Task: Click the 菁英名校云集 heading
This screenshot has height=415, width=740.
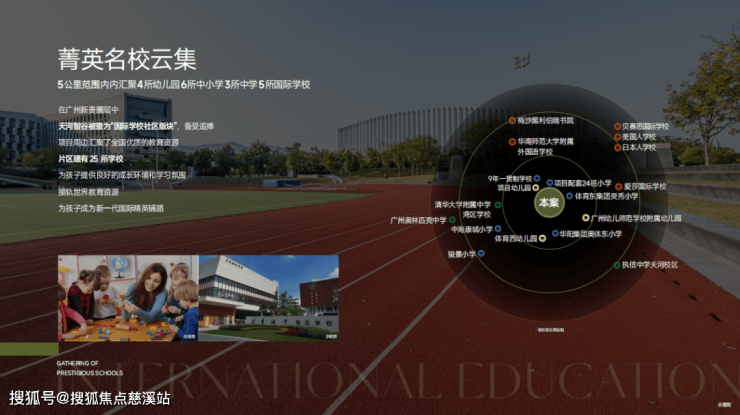Action: point(127,59)
